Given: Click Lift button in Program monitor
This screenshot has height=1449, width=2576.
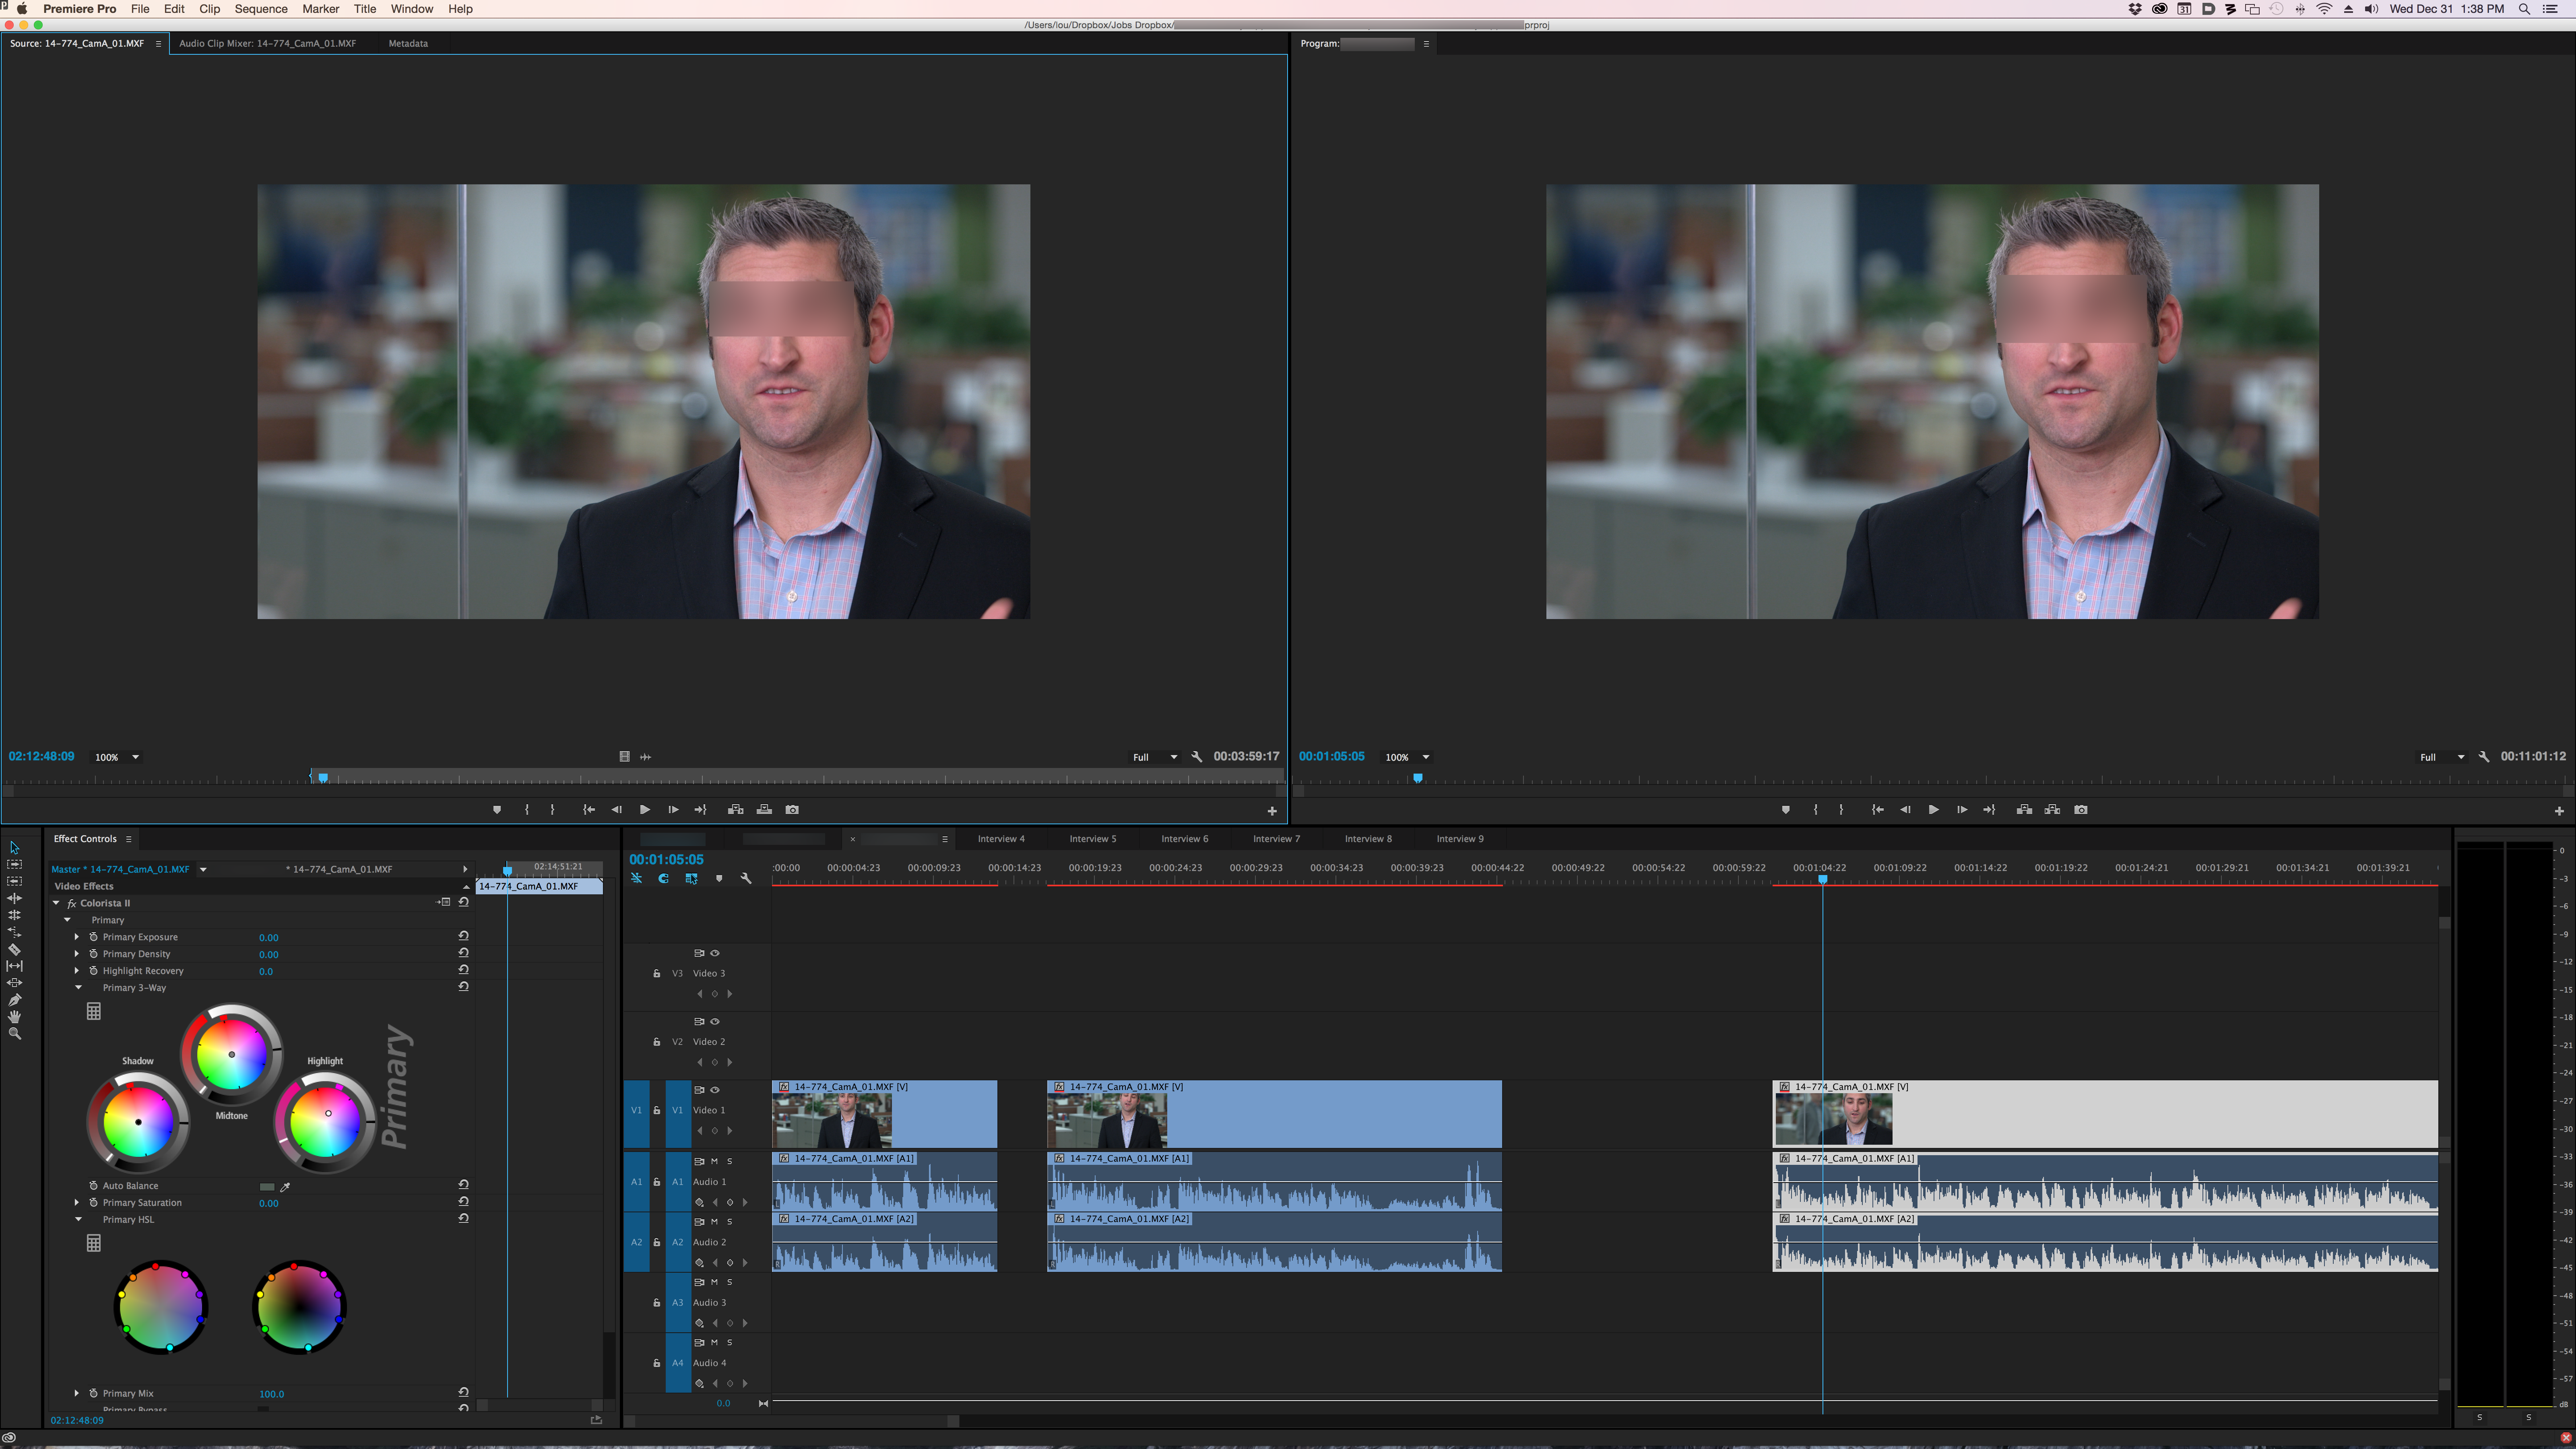Looking at the screenshot, I should pos(2024,810).
